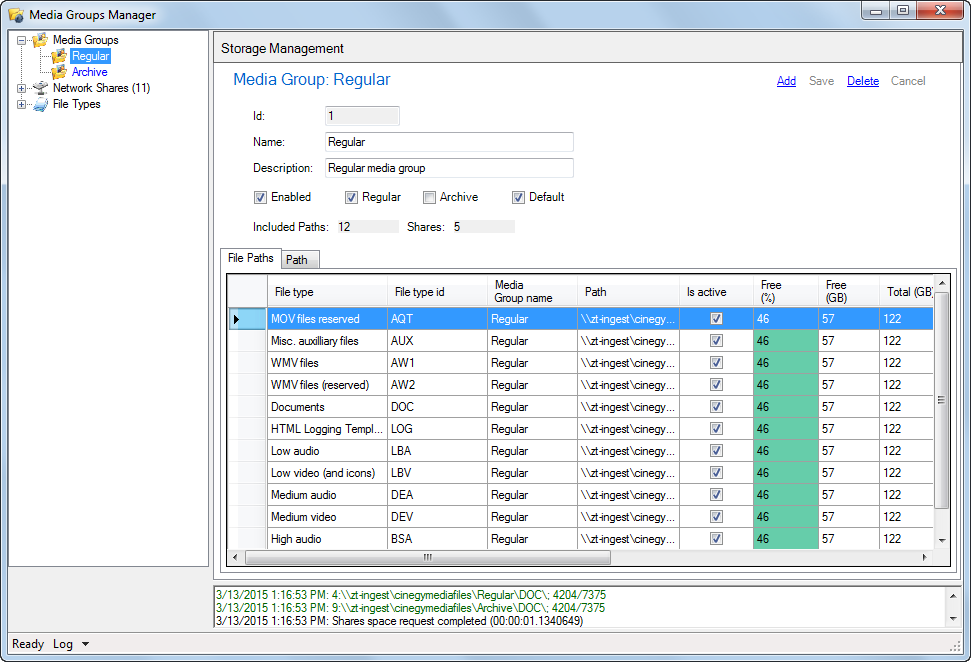Click the Medium audio cell
The width and height of the screenshot is (971, 662).
[x=327, y=495]
